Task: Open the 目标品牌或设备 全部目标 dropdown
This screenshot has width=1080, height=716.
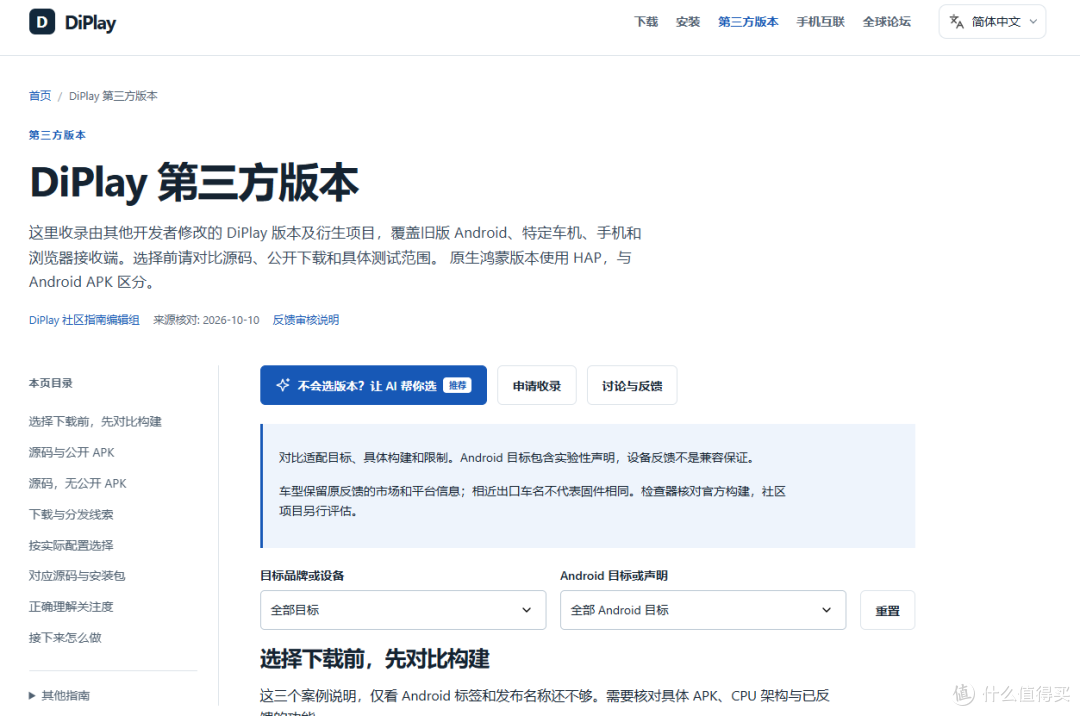Action: pos(403,610)
